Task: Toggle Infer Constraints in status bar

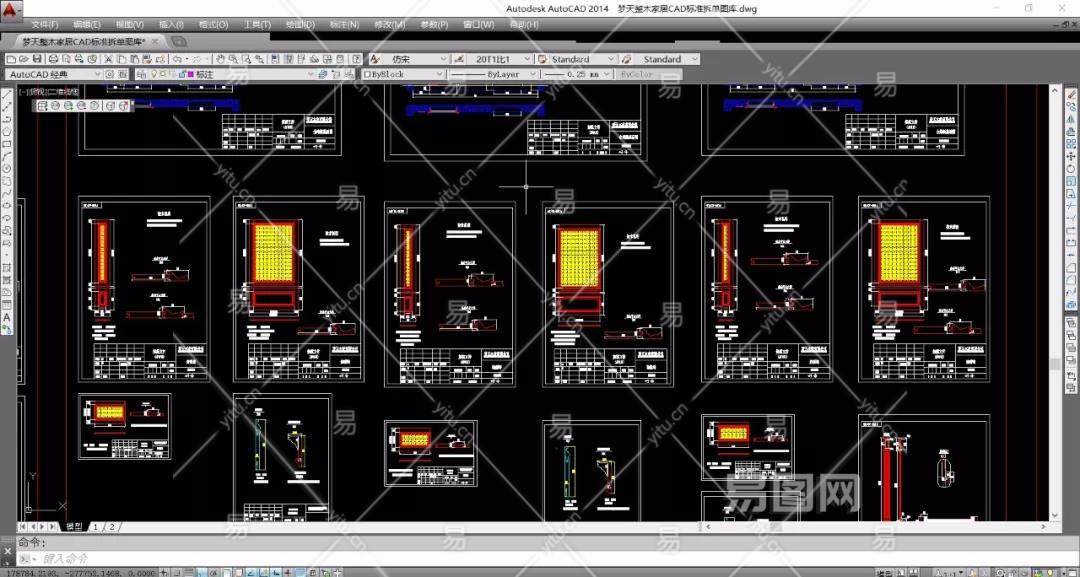Action: point(164,571)
